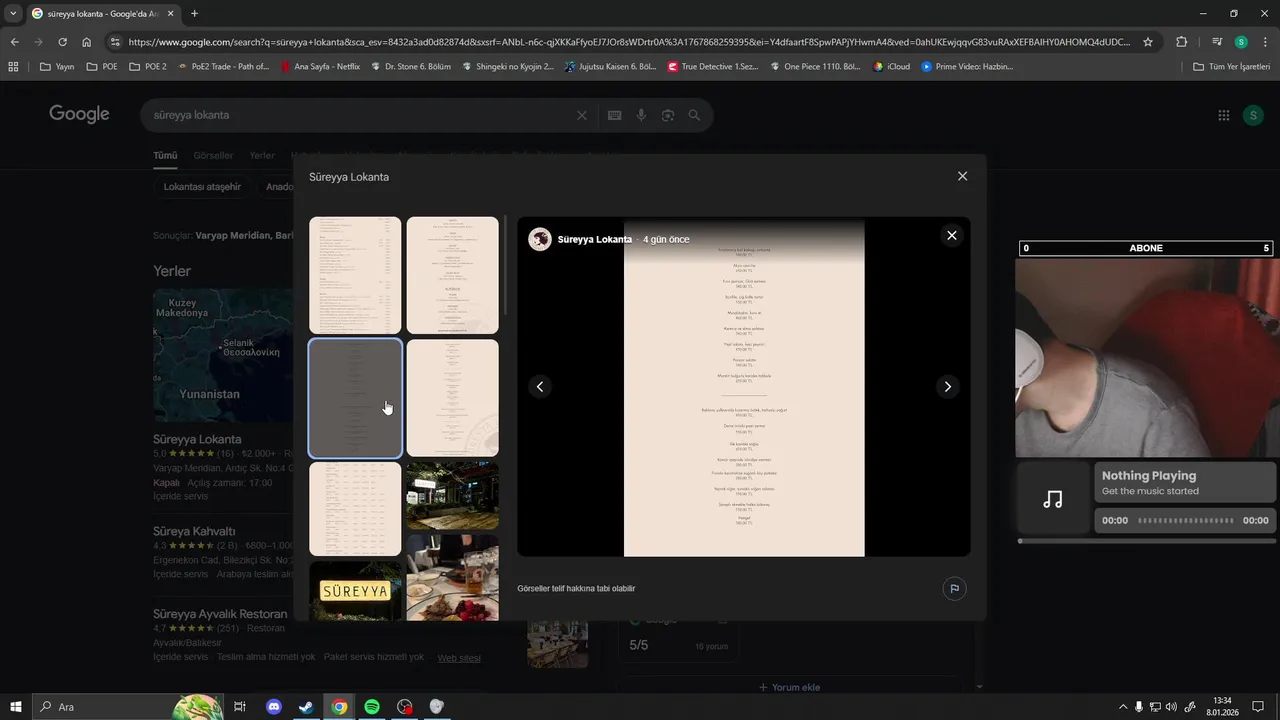Expand the tab search dropdown arrow
The width and height of the screenshot is (1280, 720).
tap(13, 13)
